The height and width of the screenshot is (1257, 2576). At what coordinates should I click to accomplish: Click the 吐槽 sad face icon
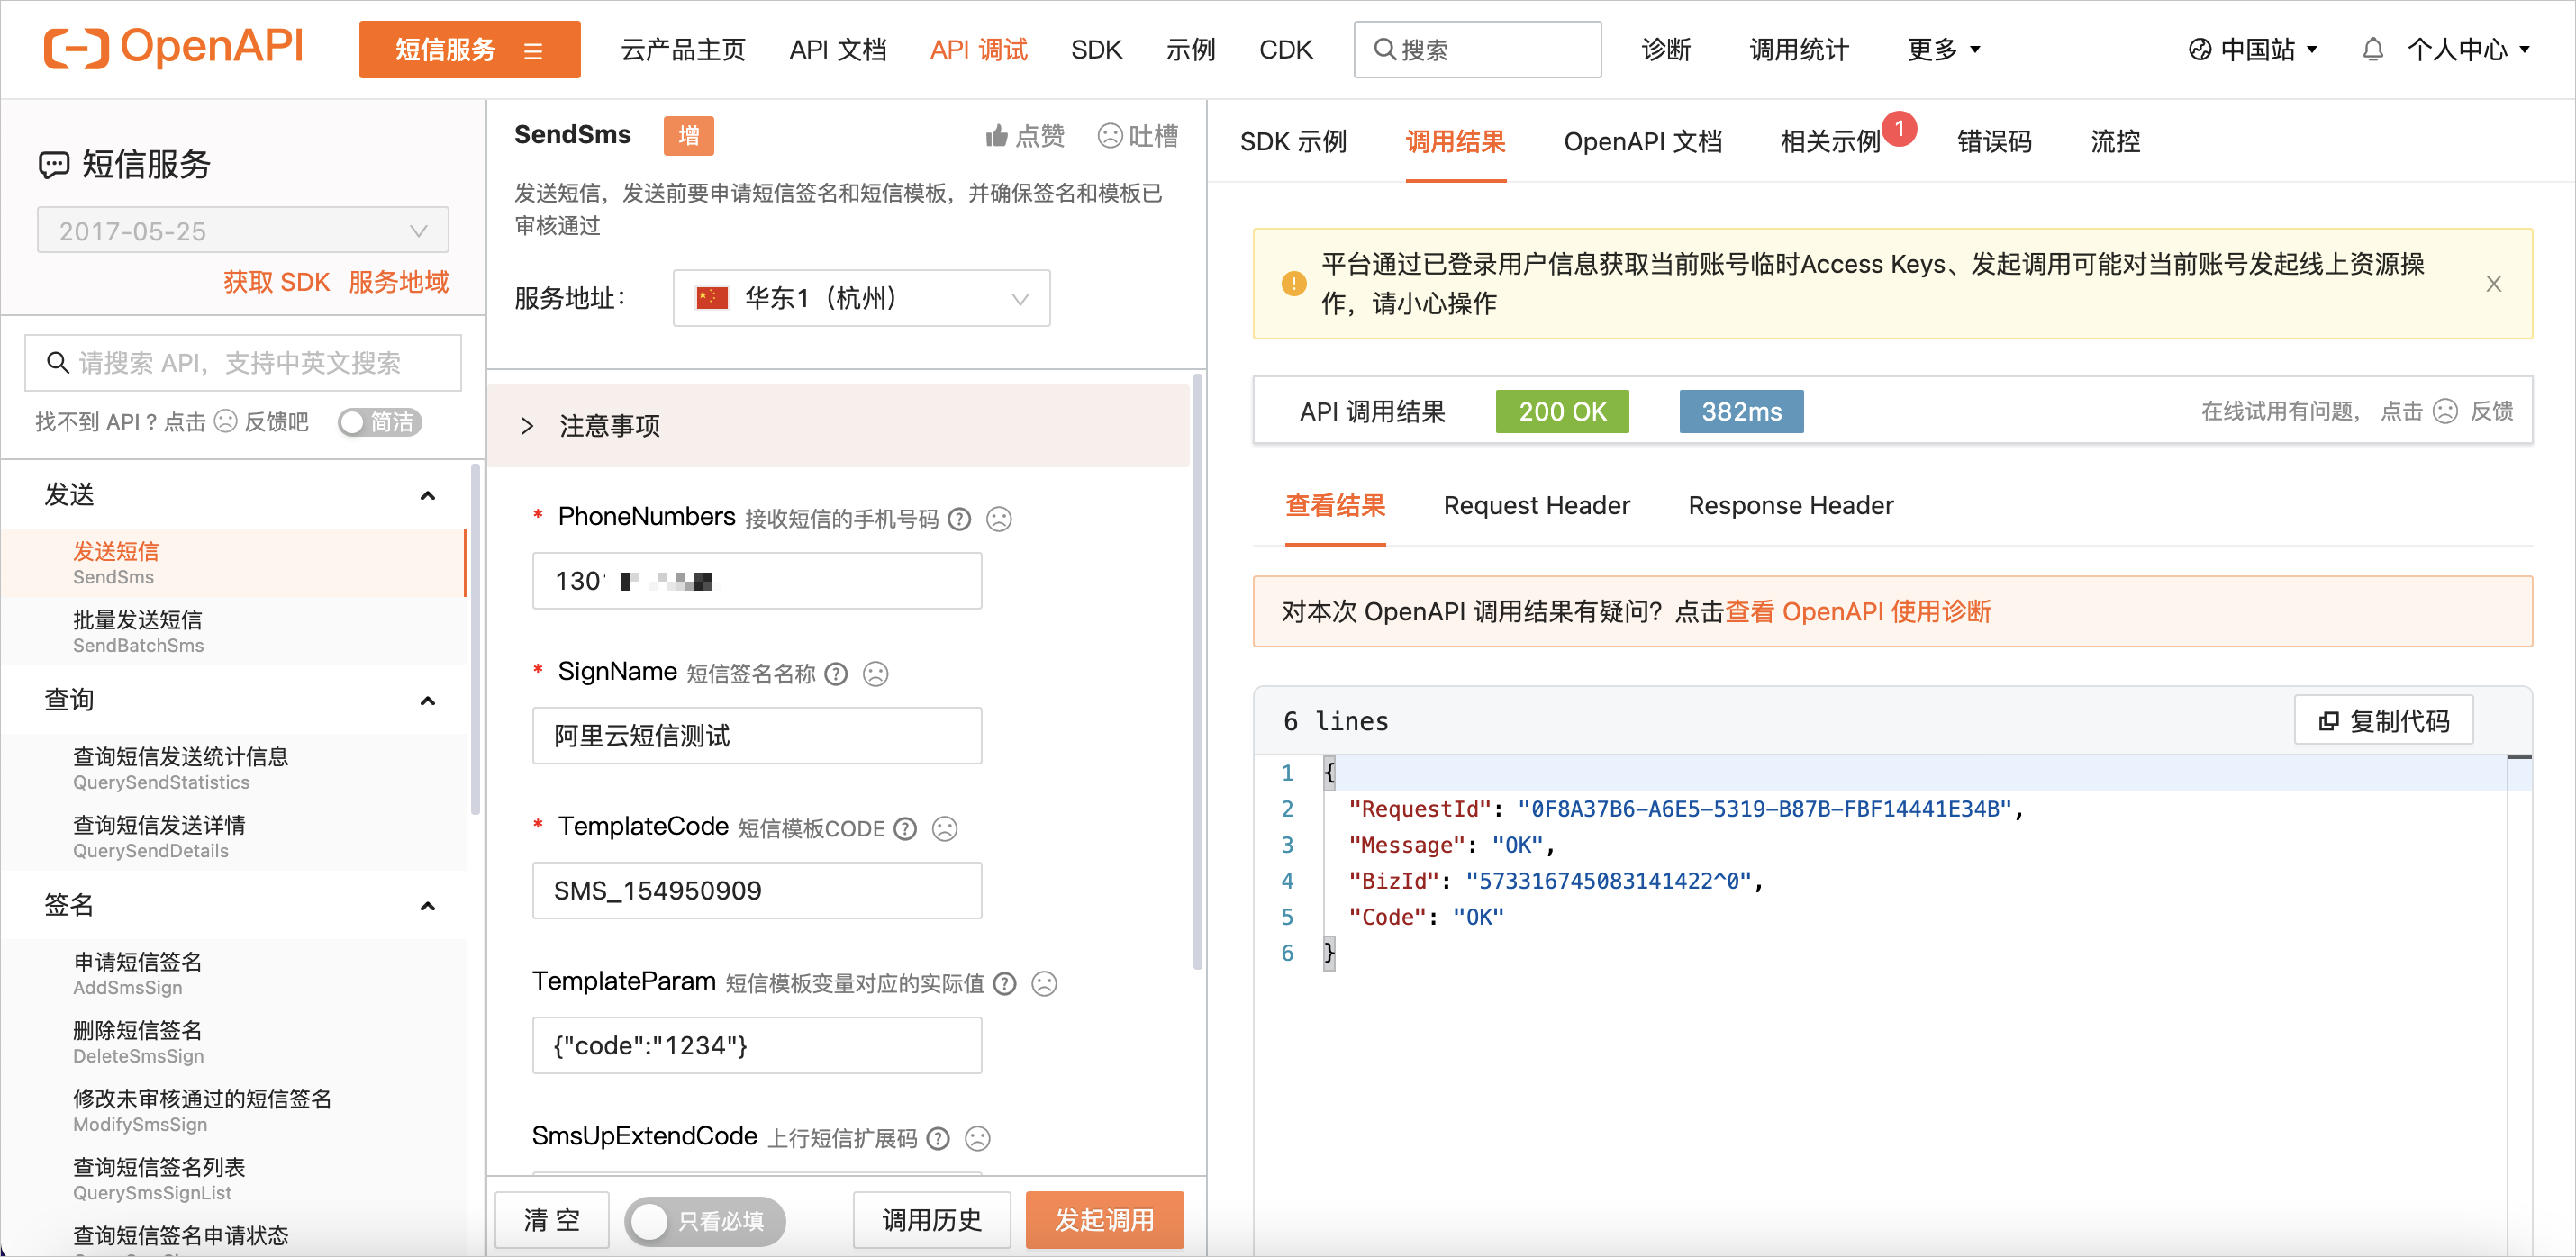pyautogui.click(x=1109, y=136)
